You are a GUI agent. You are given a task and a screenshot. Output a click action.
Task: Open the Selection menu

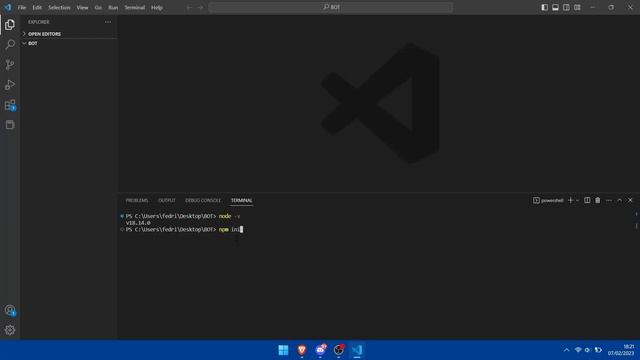click(59, 7)
